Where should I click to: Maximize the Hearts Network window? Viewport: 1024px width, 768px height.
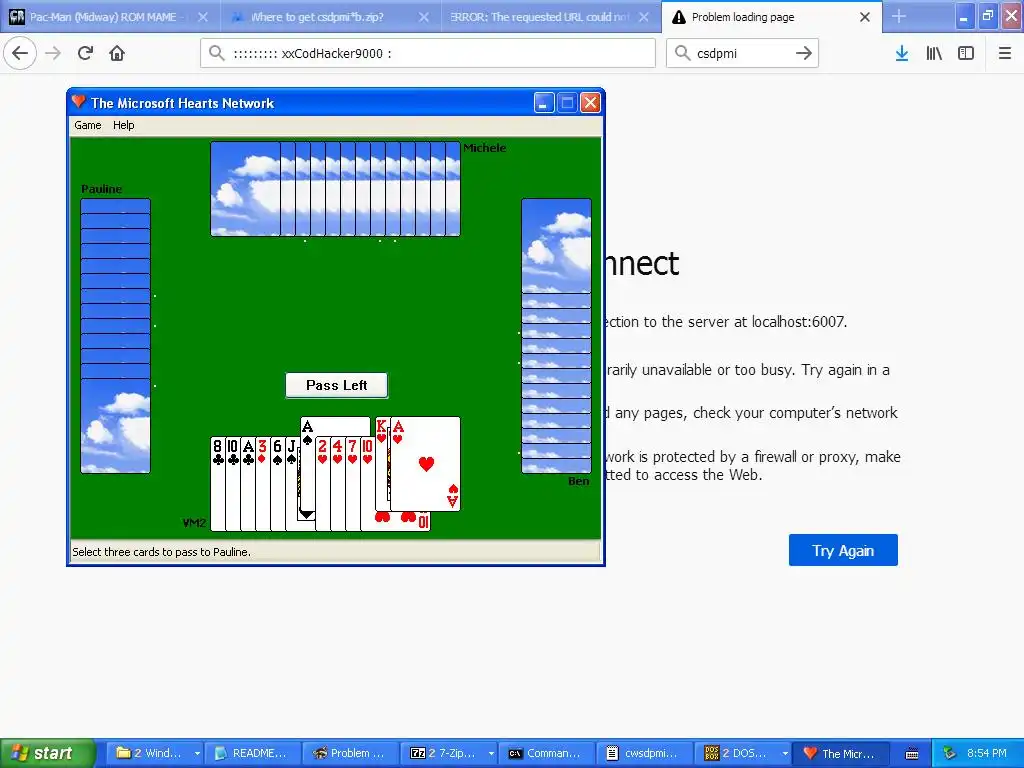[567, 103]
